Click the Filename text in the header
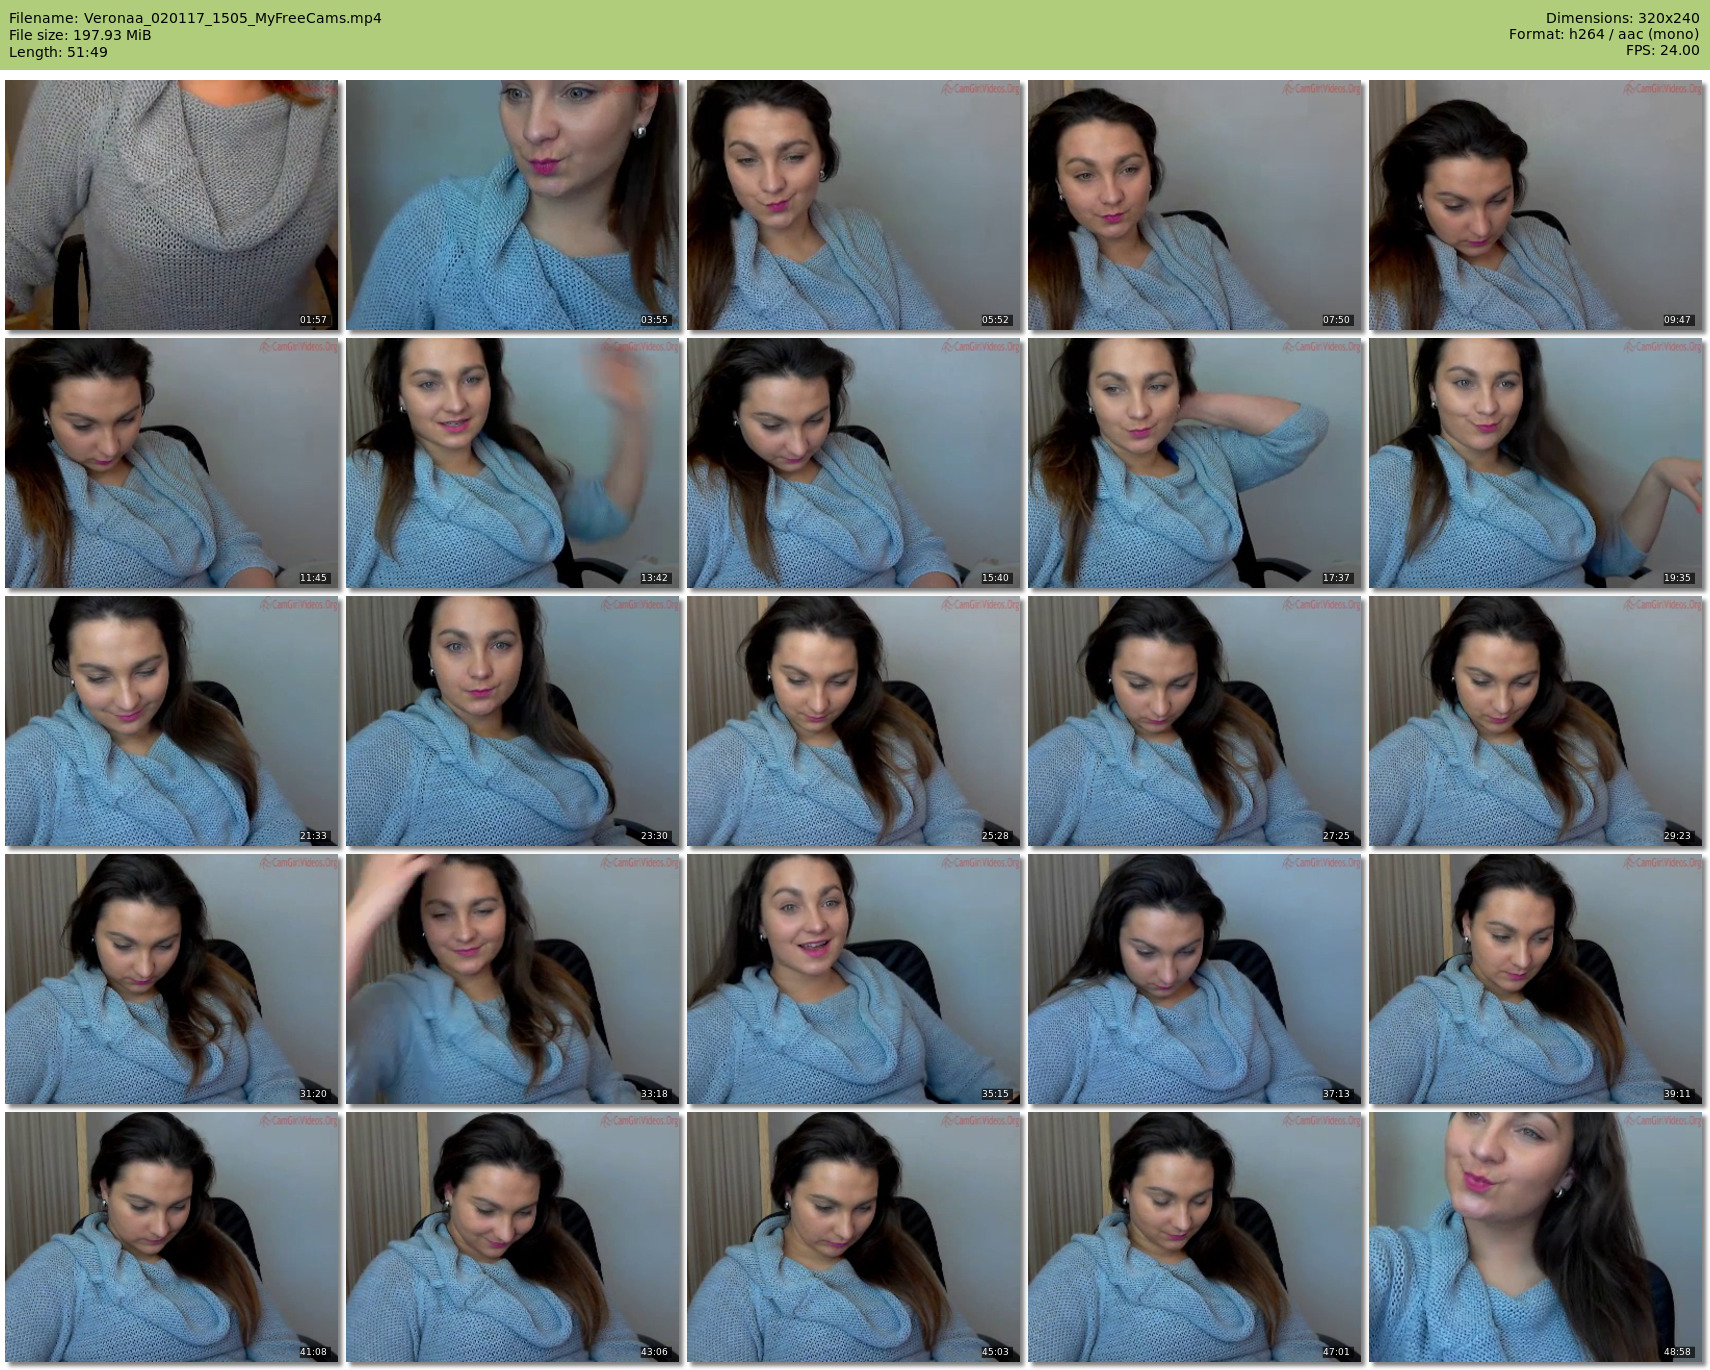1710x1370 pixels. pyautogui.click(x=195, y=18)
